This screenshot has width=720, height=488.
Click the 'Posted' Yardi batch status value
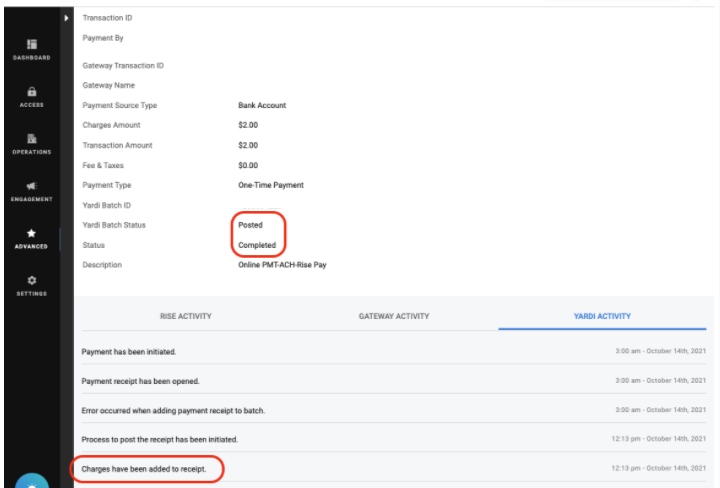(x=250, y=225)
